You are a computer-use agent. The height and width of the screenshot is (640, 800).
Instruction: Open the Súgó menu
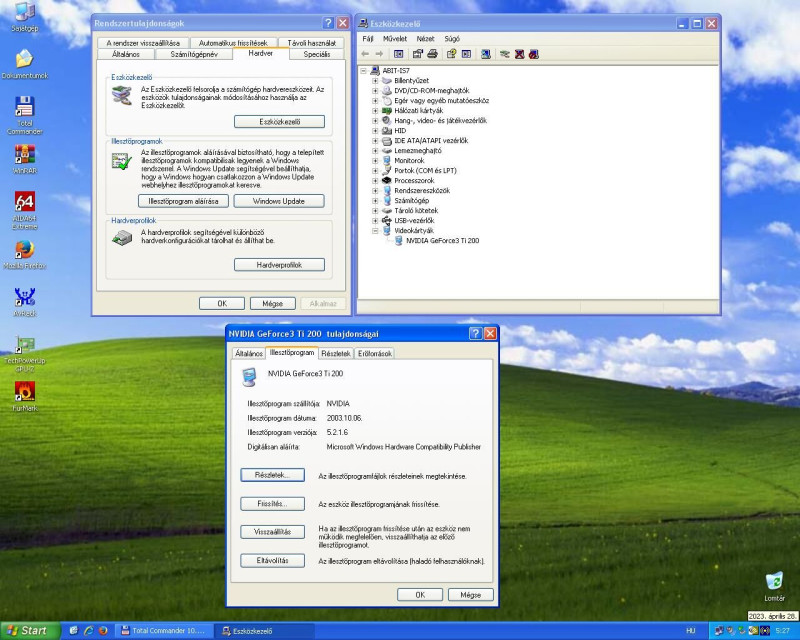click(452, 39)
